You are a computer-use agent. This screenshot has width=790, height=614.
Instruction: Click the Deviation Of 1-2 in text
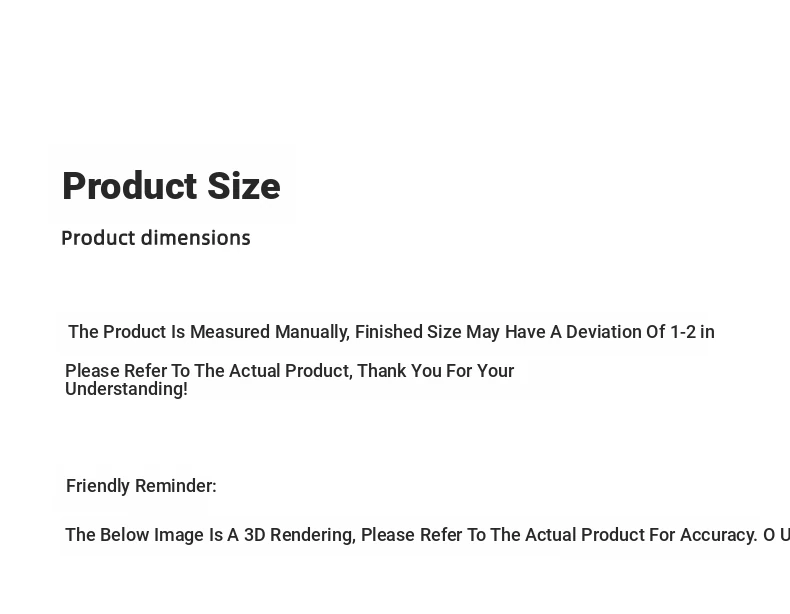[640, 332]
